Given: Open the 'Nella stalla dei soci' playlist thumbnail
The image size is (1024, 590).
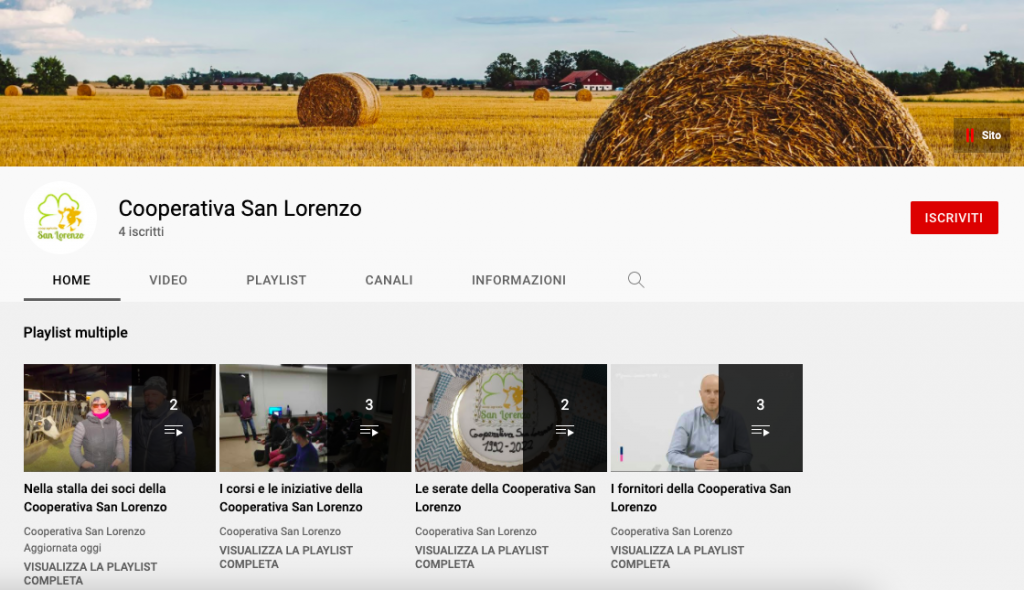Looking at the screenshot, I should click(120, 418).
